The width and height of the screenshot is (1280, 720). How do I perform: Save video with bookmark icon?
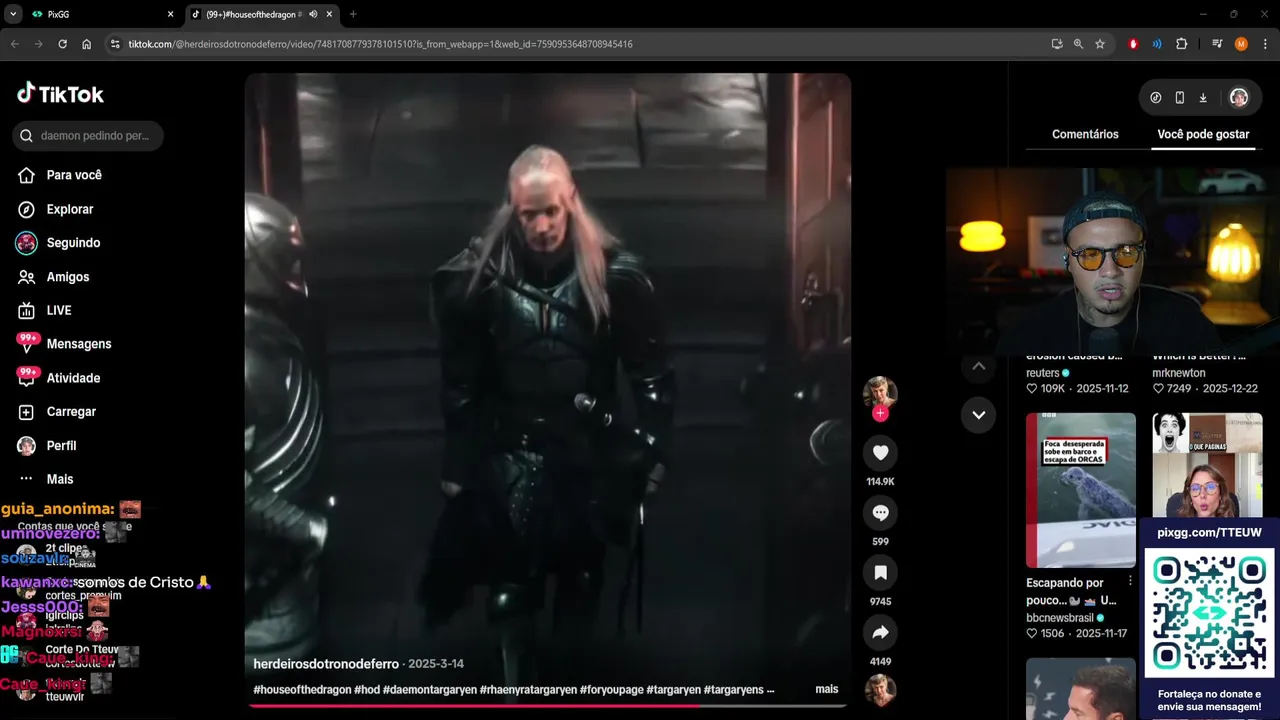(880, 573)
